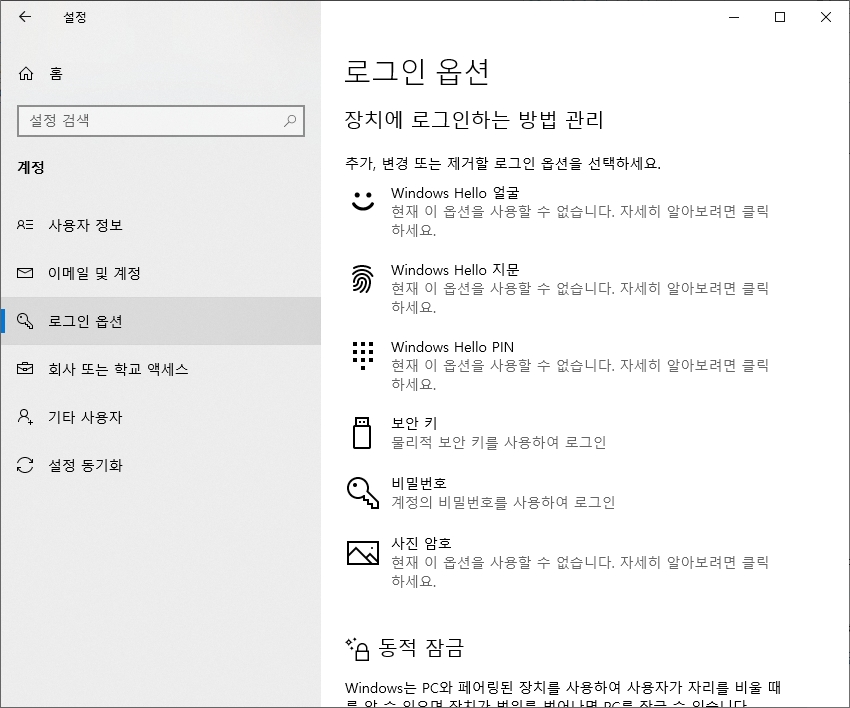Click the Windows Hello 지문 fingerprint icon
Image resolution: width=850 pixels, height=708 pixels.
(363, 278)
